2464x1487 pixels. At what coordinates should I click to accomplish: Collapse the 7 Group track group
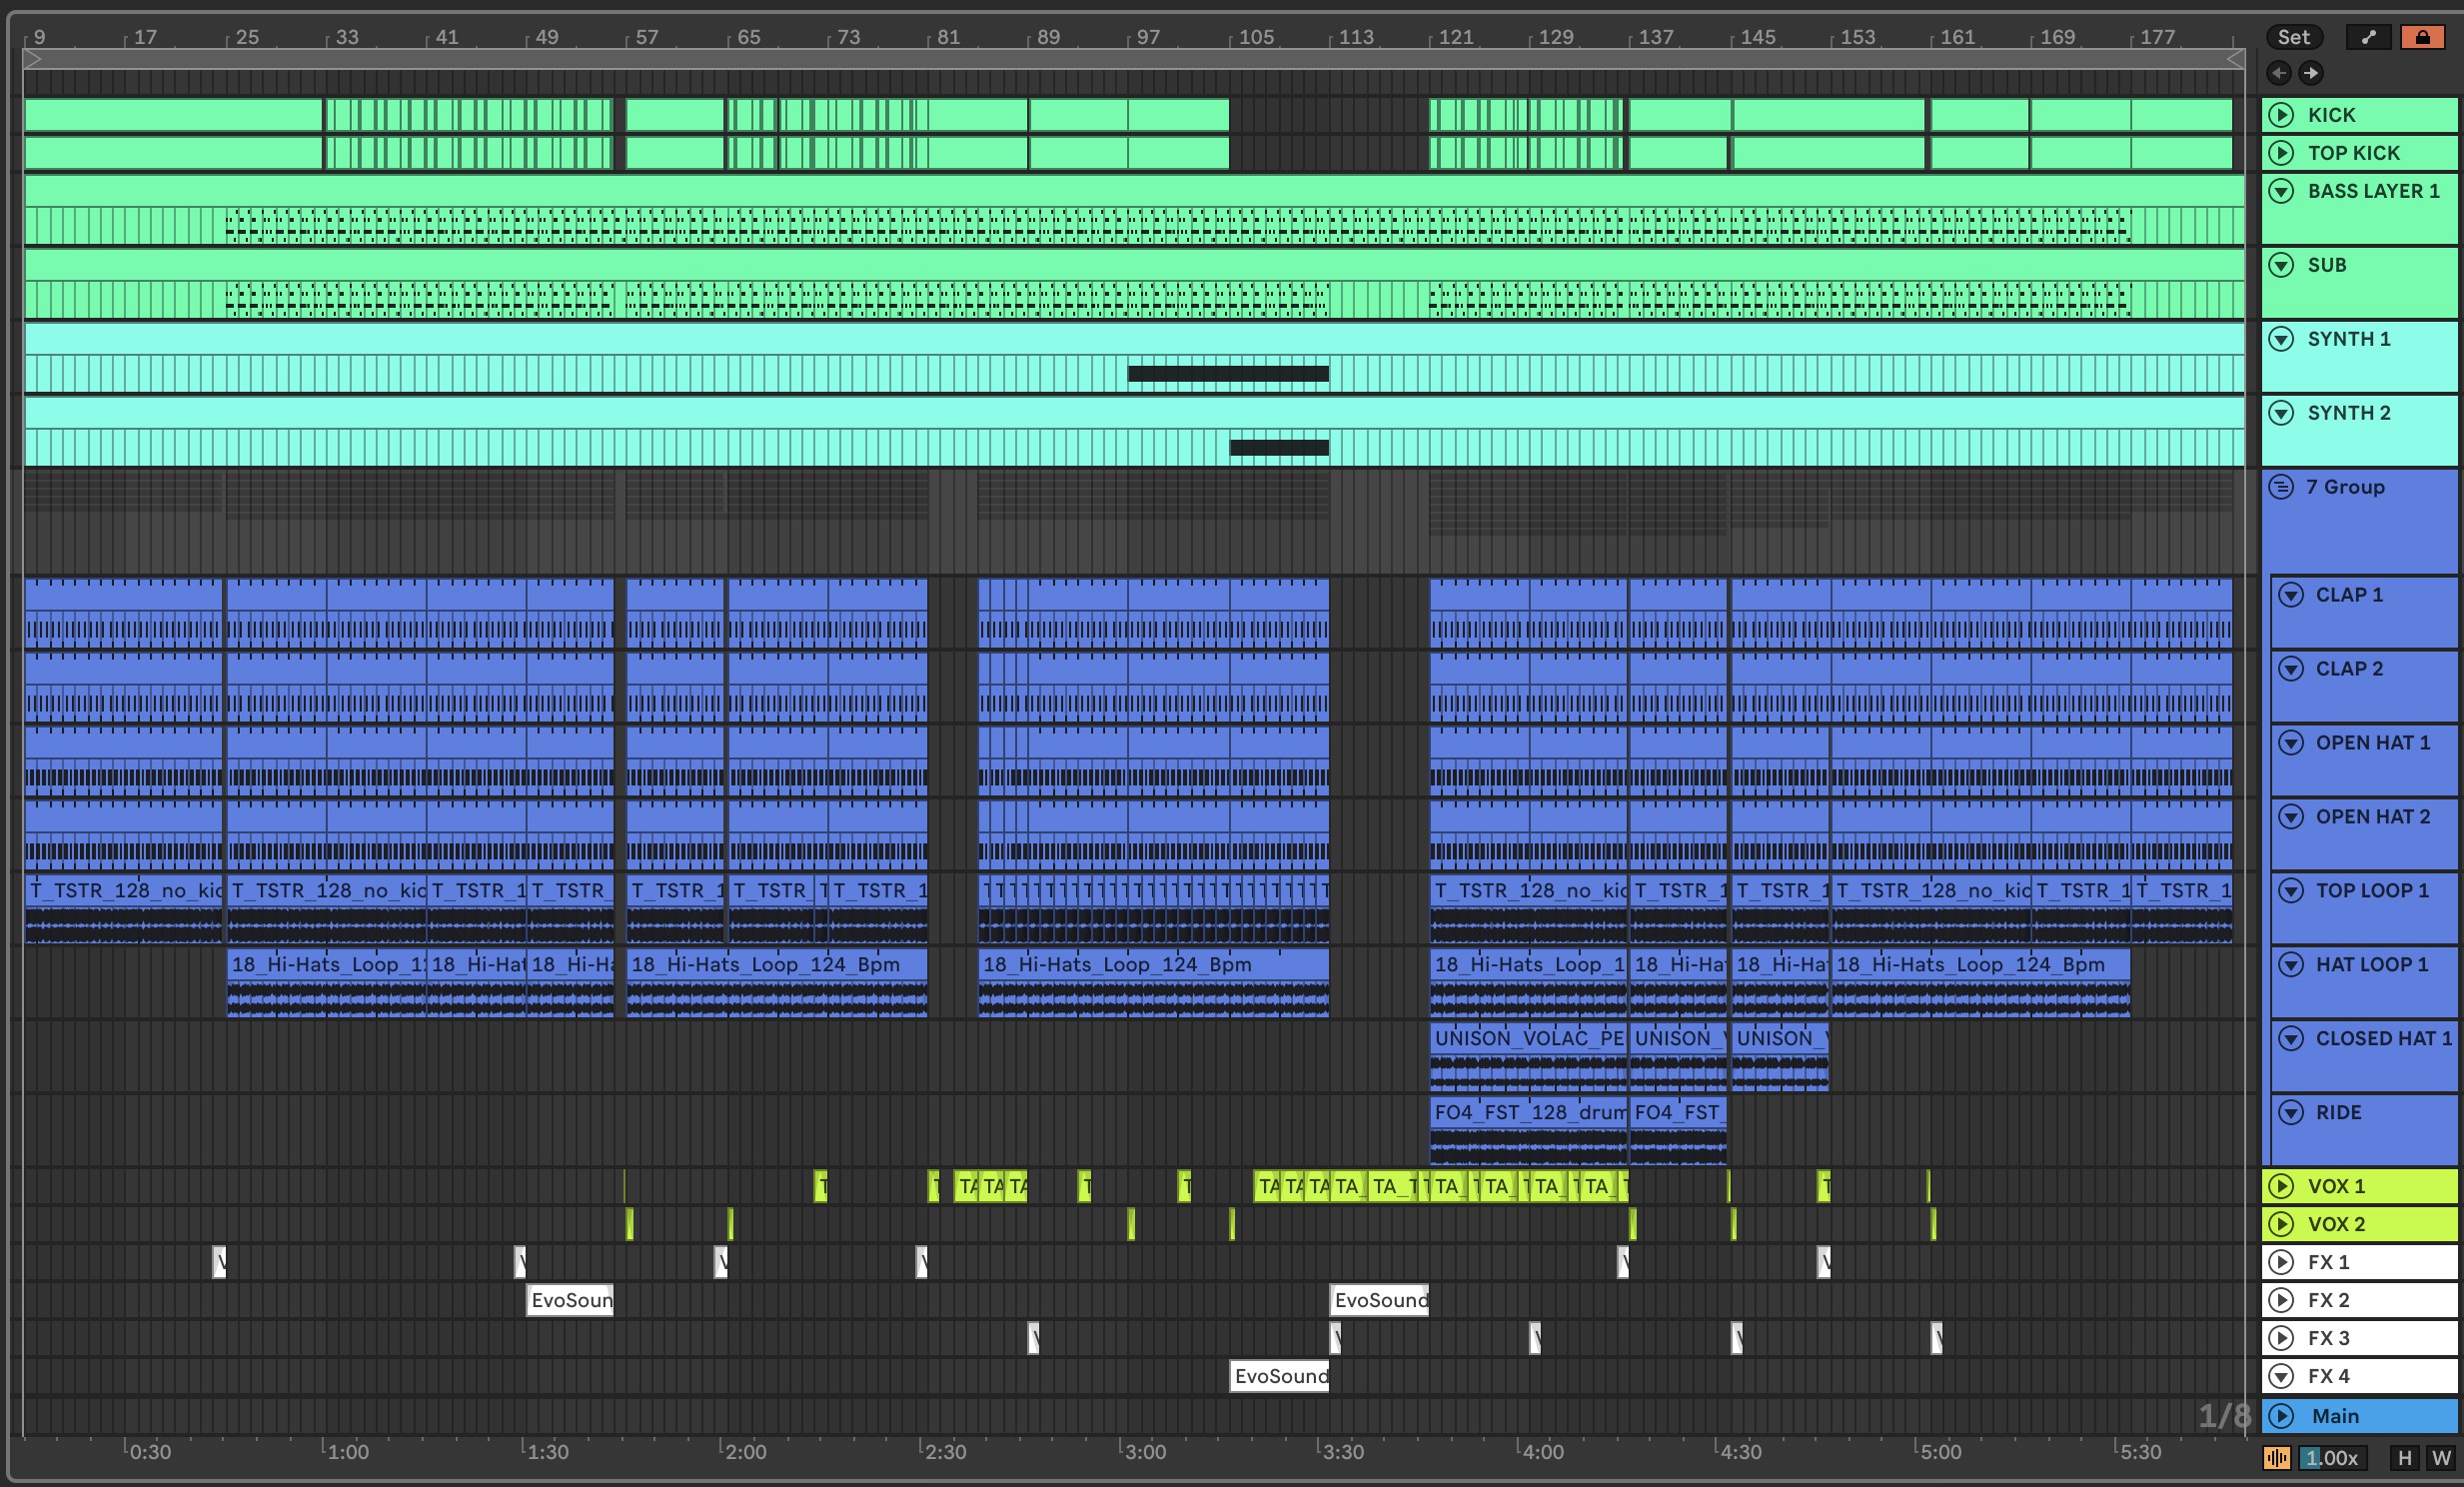pos(2281,487)
